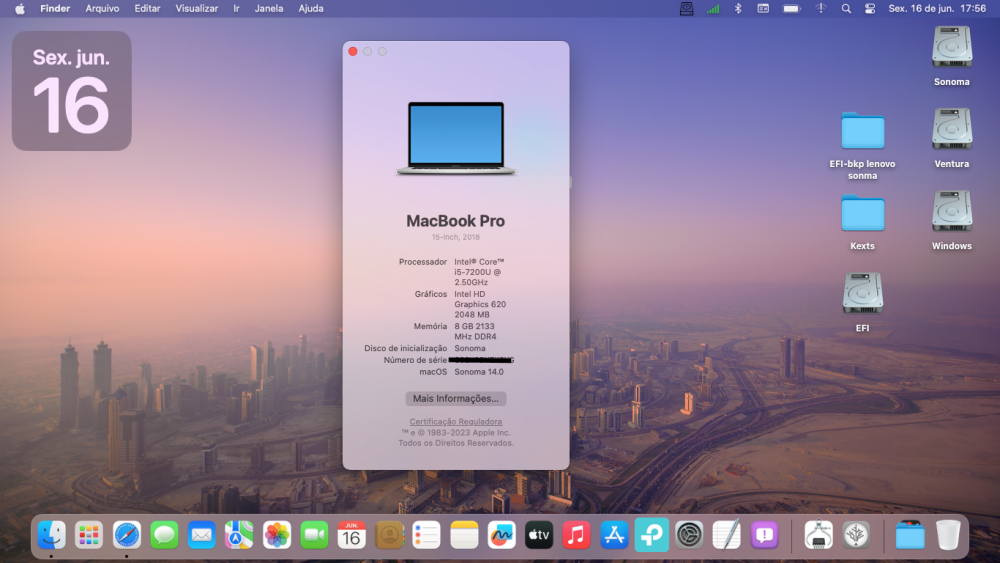Image resolution: width=1000 pixels, height=563 pixels.
Task: Open Music app in the dock
Action: pos(577,535)
